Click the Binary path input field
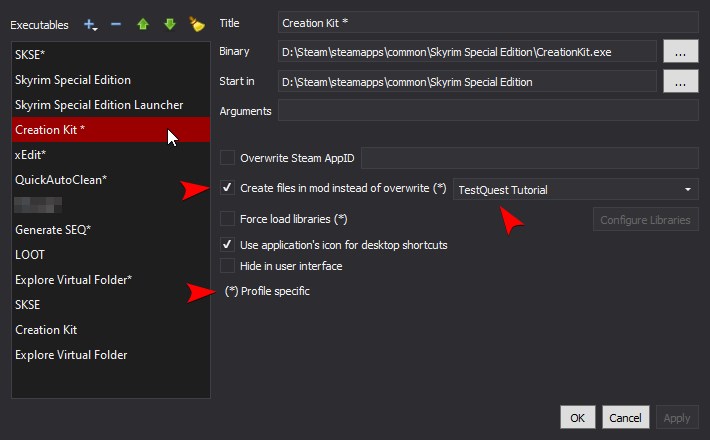Screen dimensions: 710x440 pyautogui.click(x=467, y=52)
